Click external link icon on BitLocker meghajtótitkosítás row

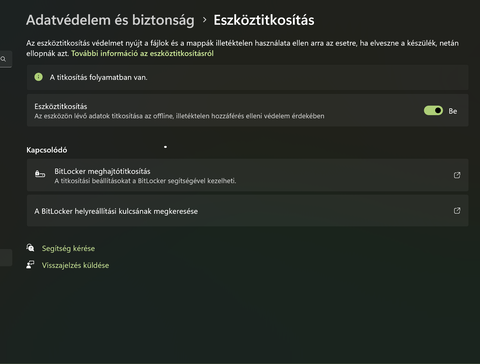(457, 175)
